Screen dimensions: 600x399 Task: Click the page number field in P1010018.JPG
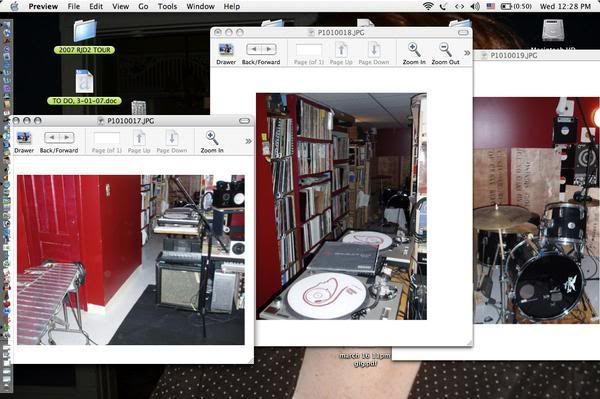pyautogui.click(x=309, y=50)
